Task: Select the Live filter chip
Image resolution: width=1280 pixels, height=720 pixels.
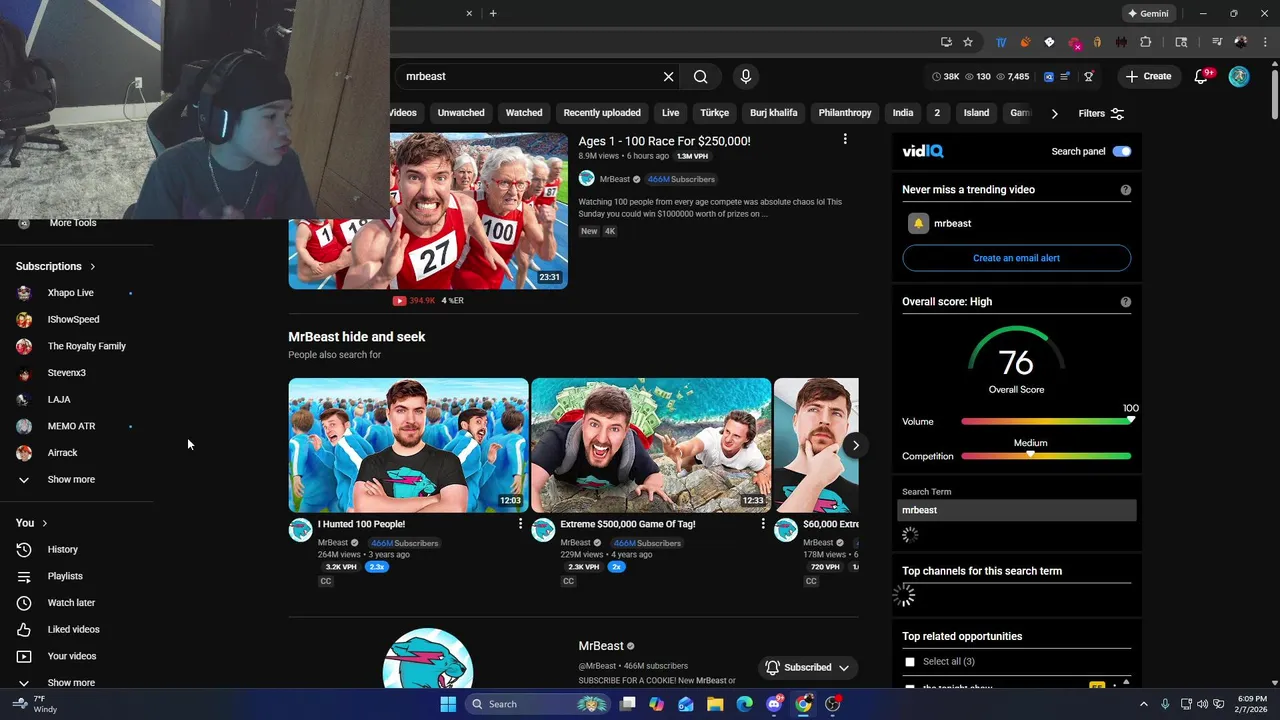Action: 670,113
